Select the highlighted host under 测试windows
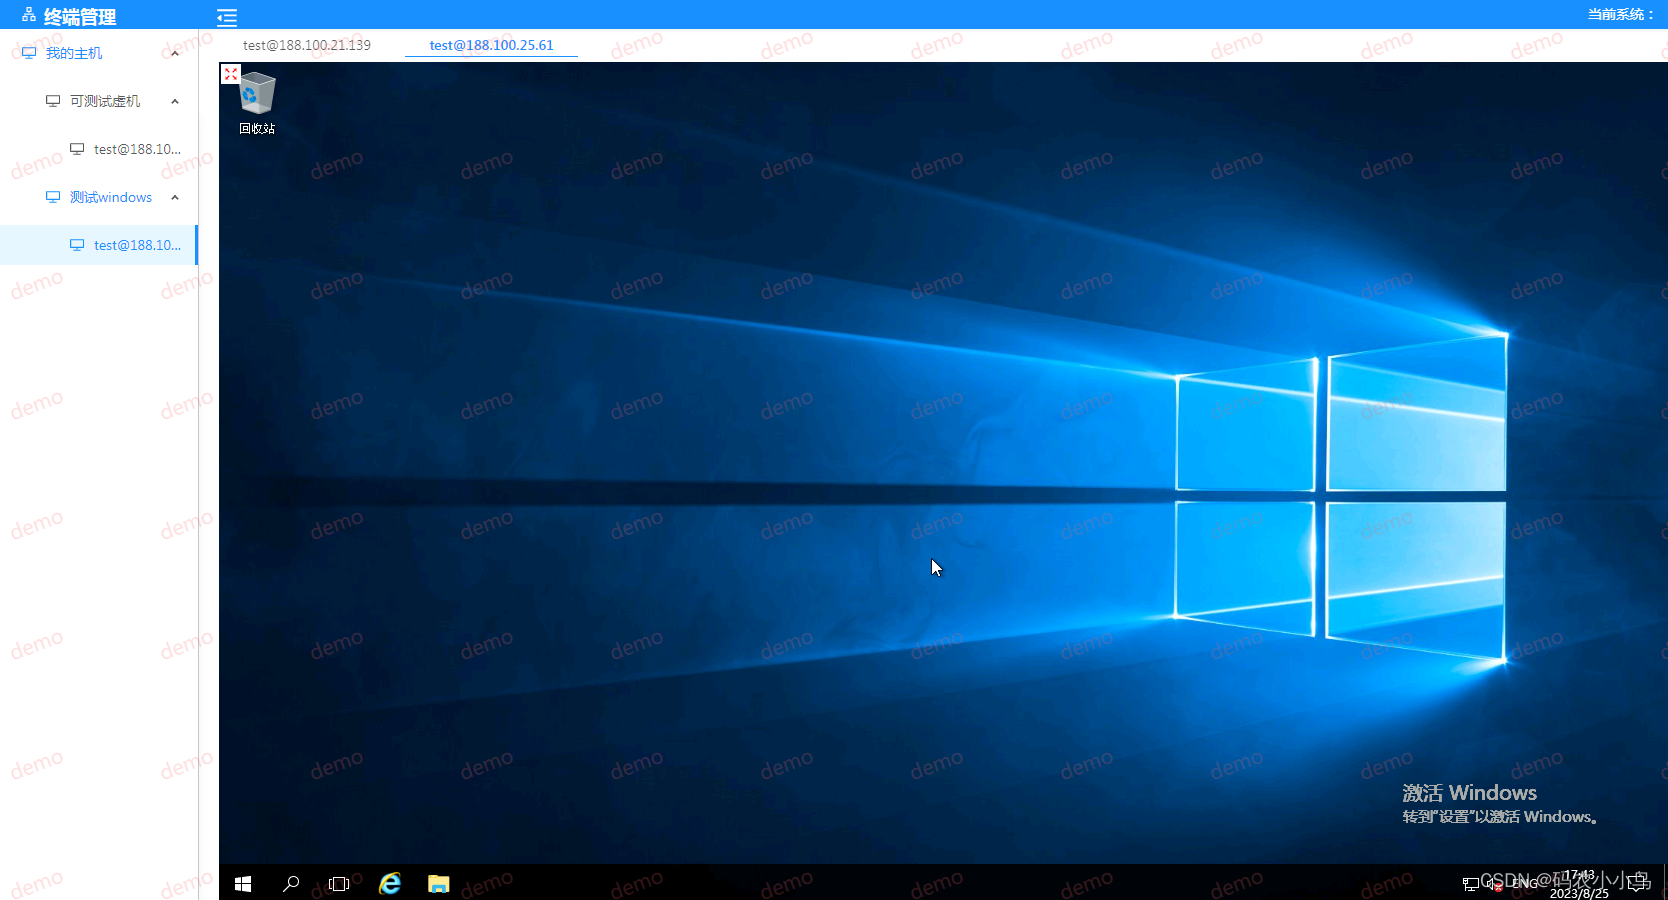The width and height of the screenshot is (1668, 900). point(99,245)
